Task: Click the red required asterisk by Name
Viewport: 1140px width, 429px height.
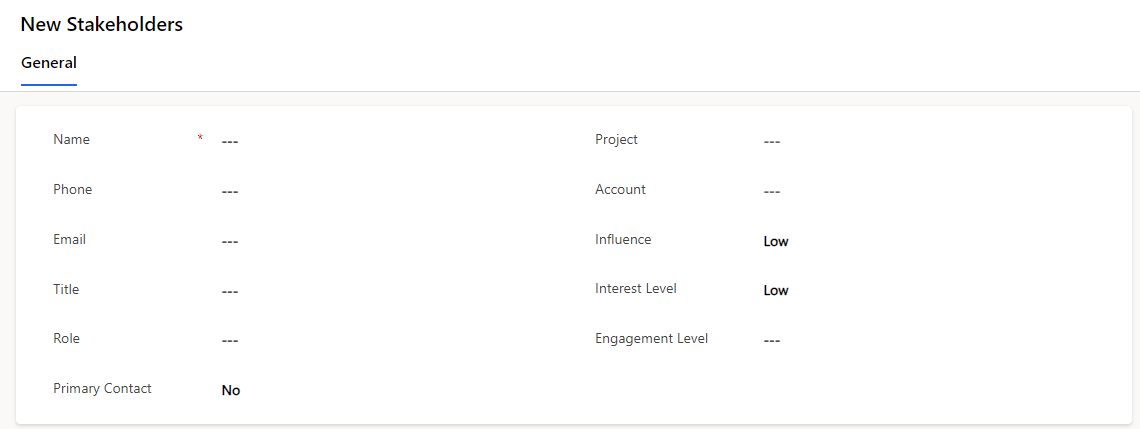Action: [200, 137]
